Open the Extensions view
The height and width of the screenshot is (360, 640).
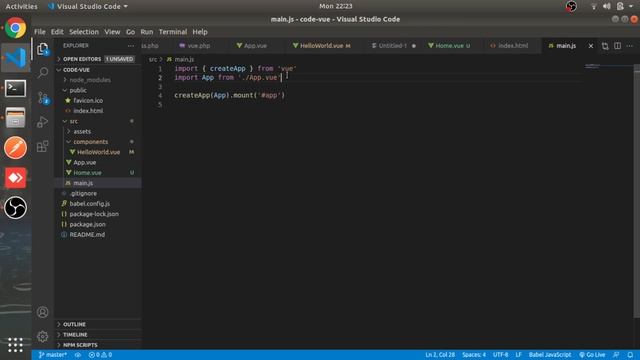(x=42, y=146)
